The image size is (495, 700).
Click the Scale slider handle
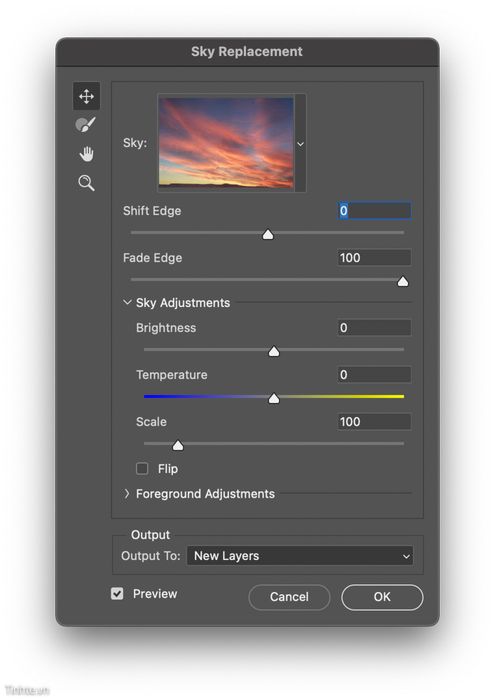point(178,445)
